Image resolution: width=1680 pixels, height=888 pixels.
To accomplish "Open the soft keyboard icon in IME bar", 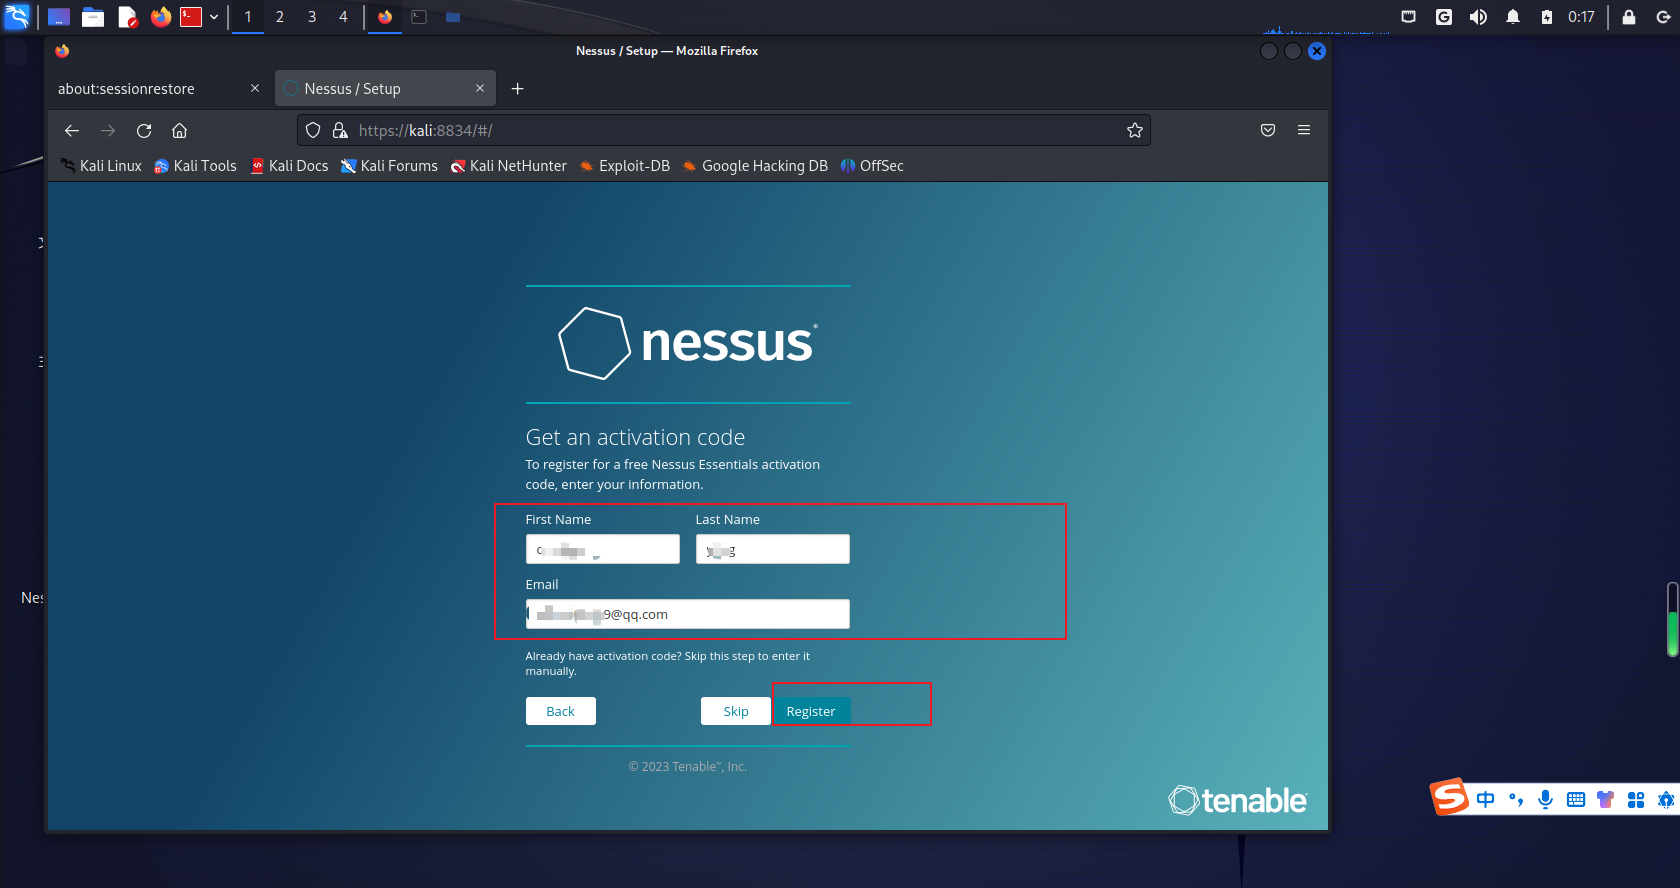I will click(x=1576, y=800).
